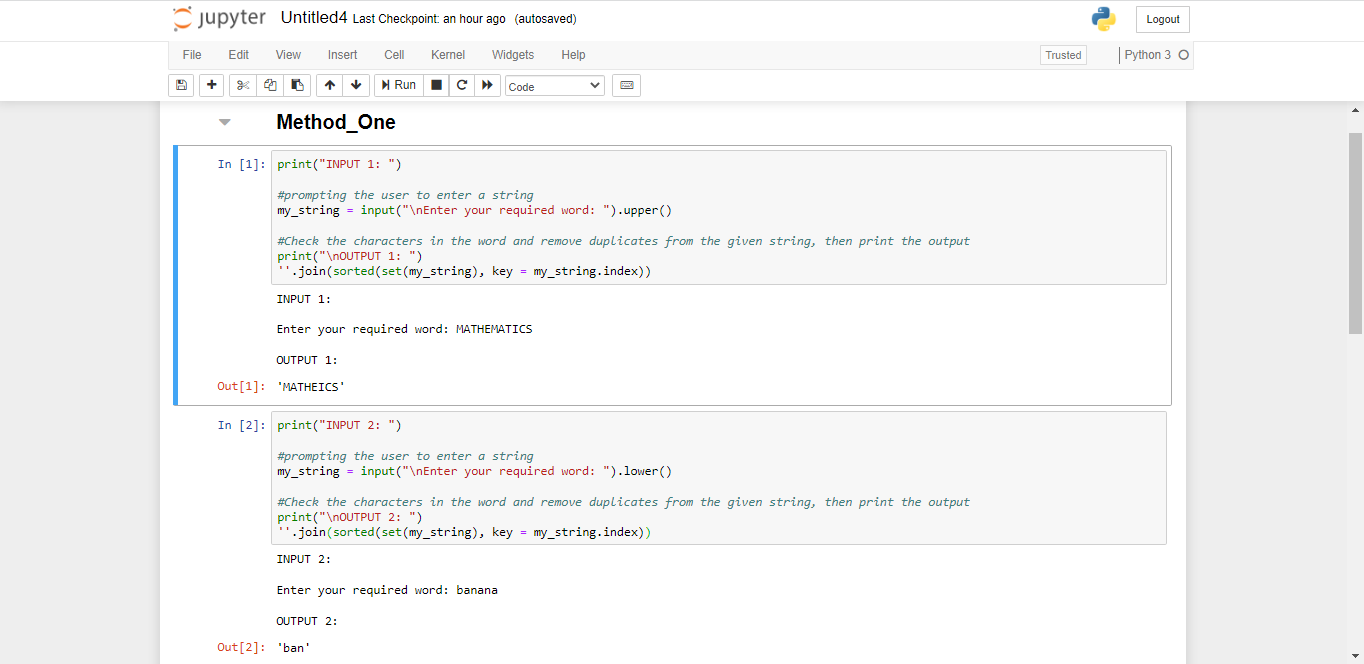Move the selected cell down

pyautogui.click(x=356, y=86)
